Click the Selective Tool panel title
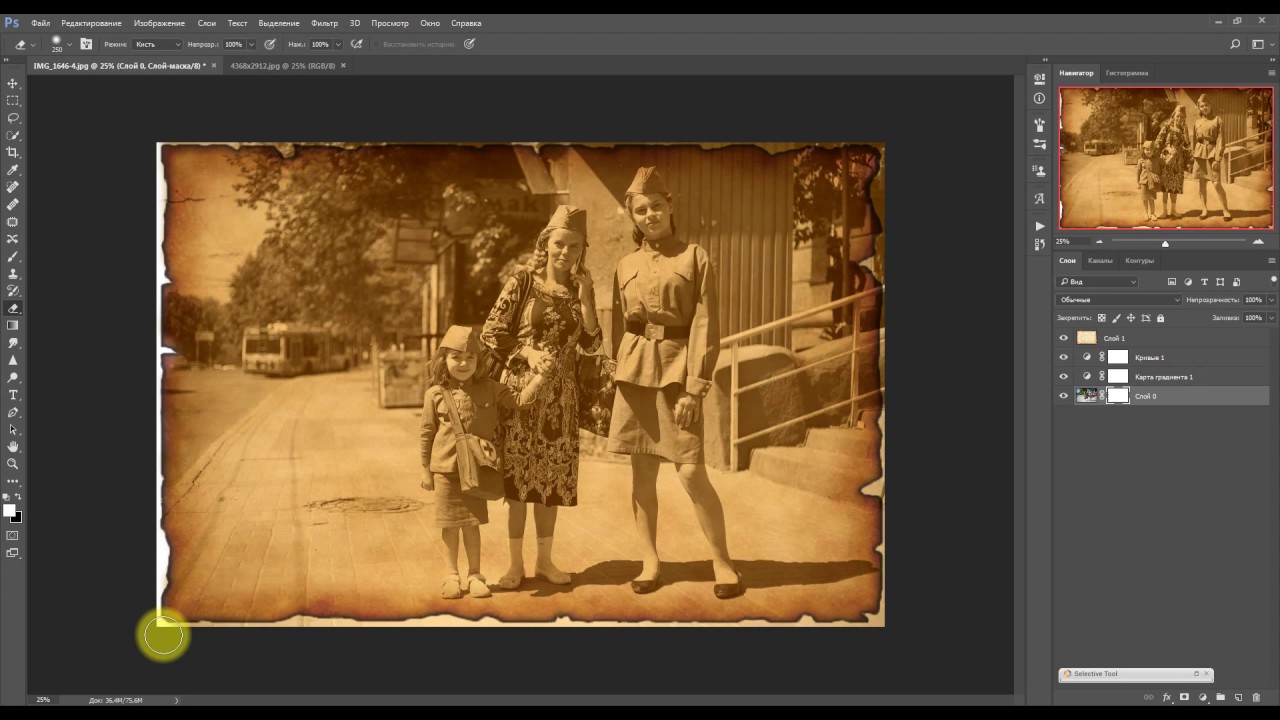 pyautogui.click(x=1096, y=674)
